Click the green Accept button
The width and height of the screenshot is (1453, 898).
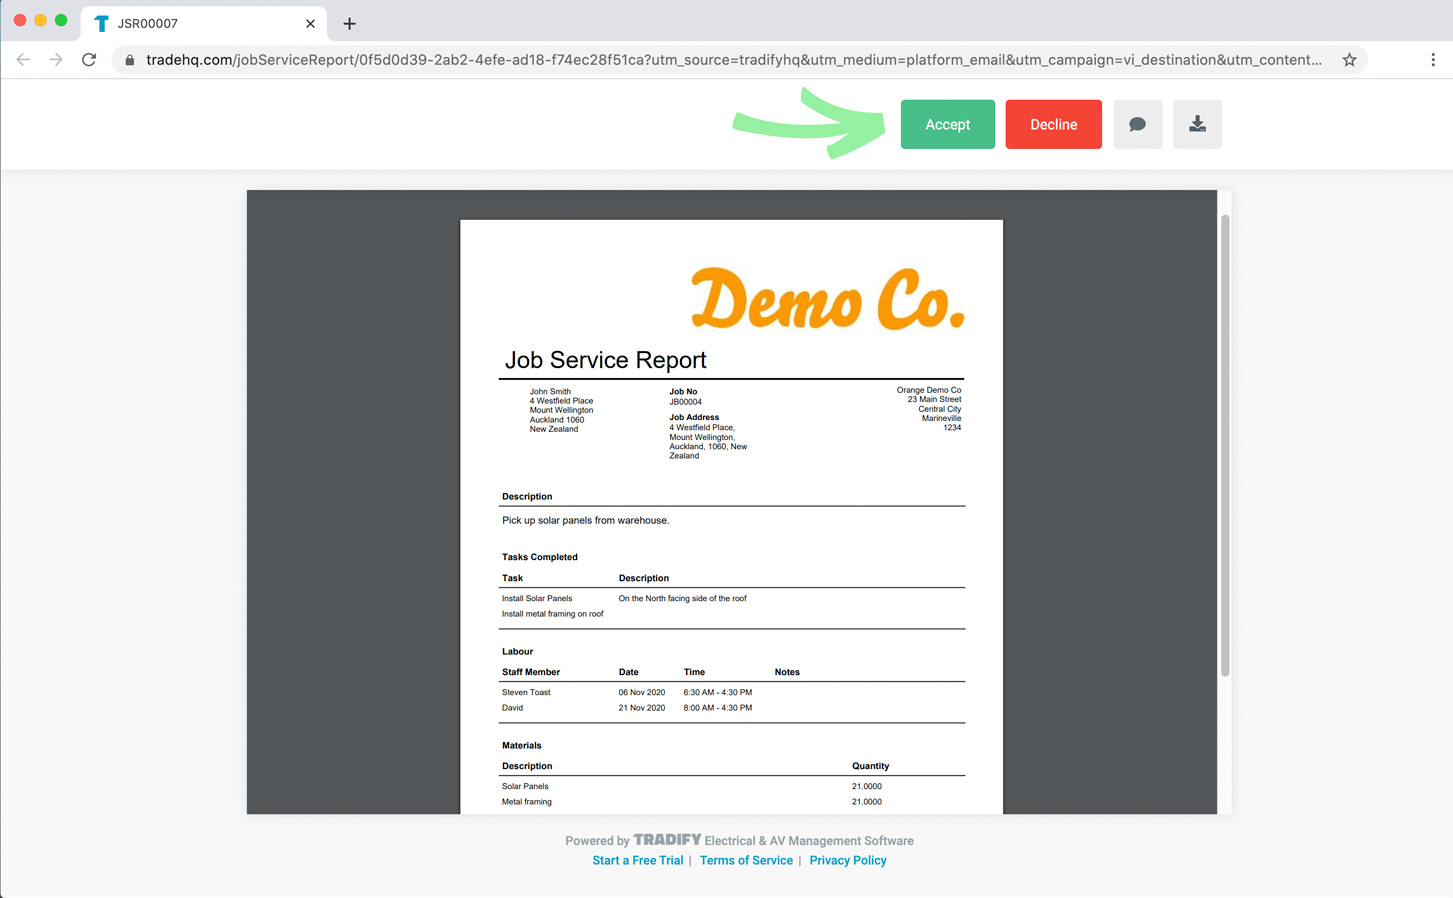click(947, 124)
